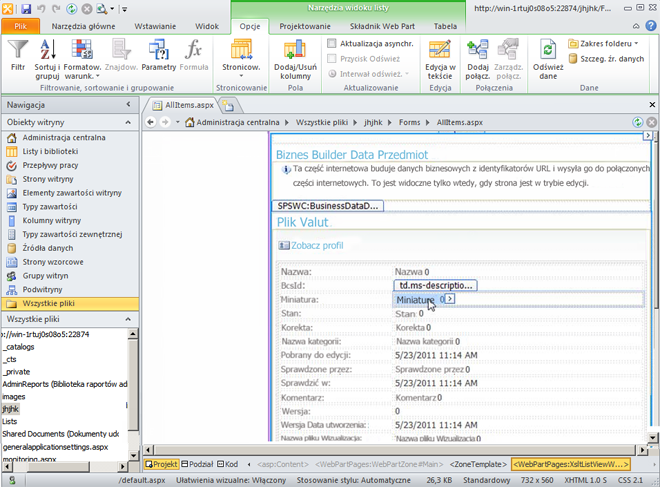Open Zakres folderu dropdown
Viewport: 660px width, 487px height.
point(603,43)
